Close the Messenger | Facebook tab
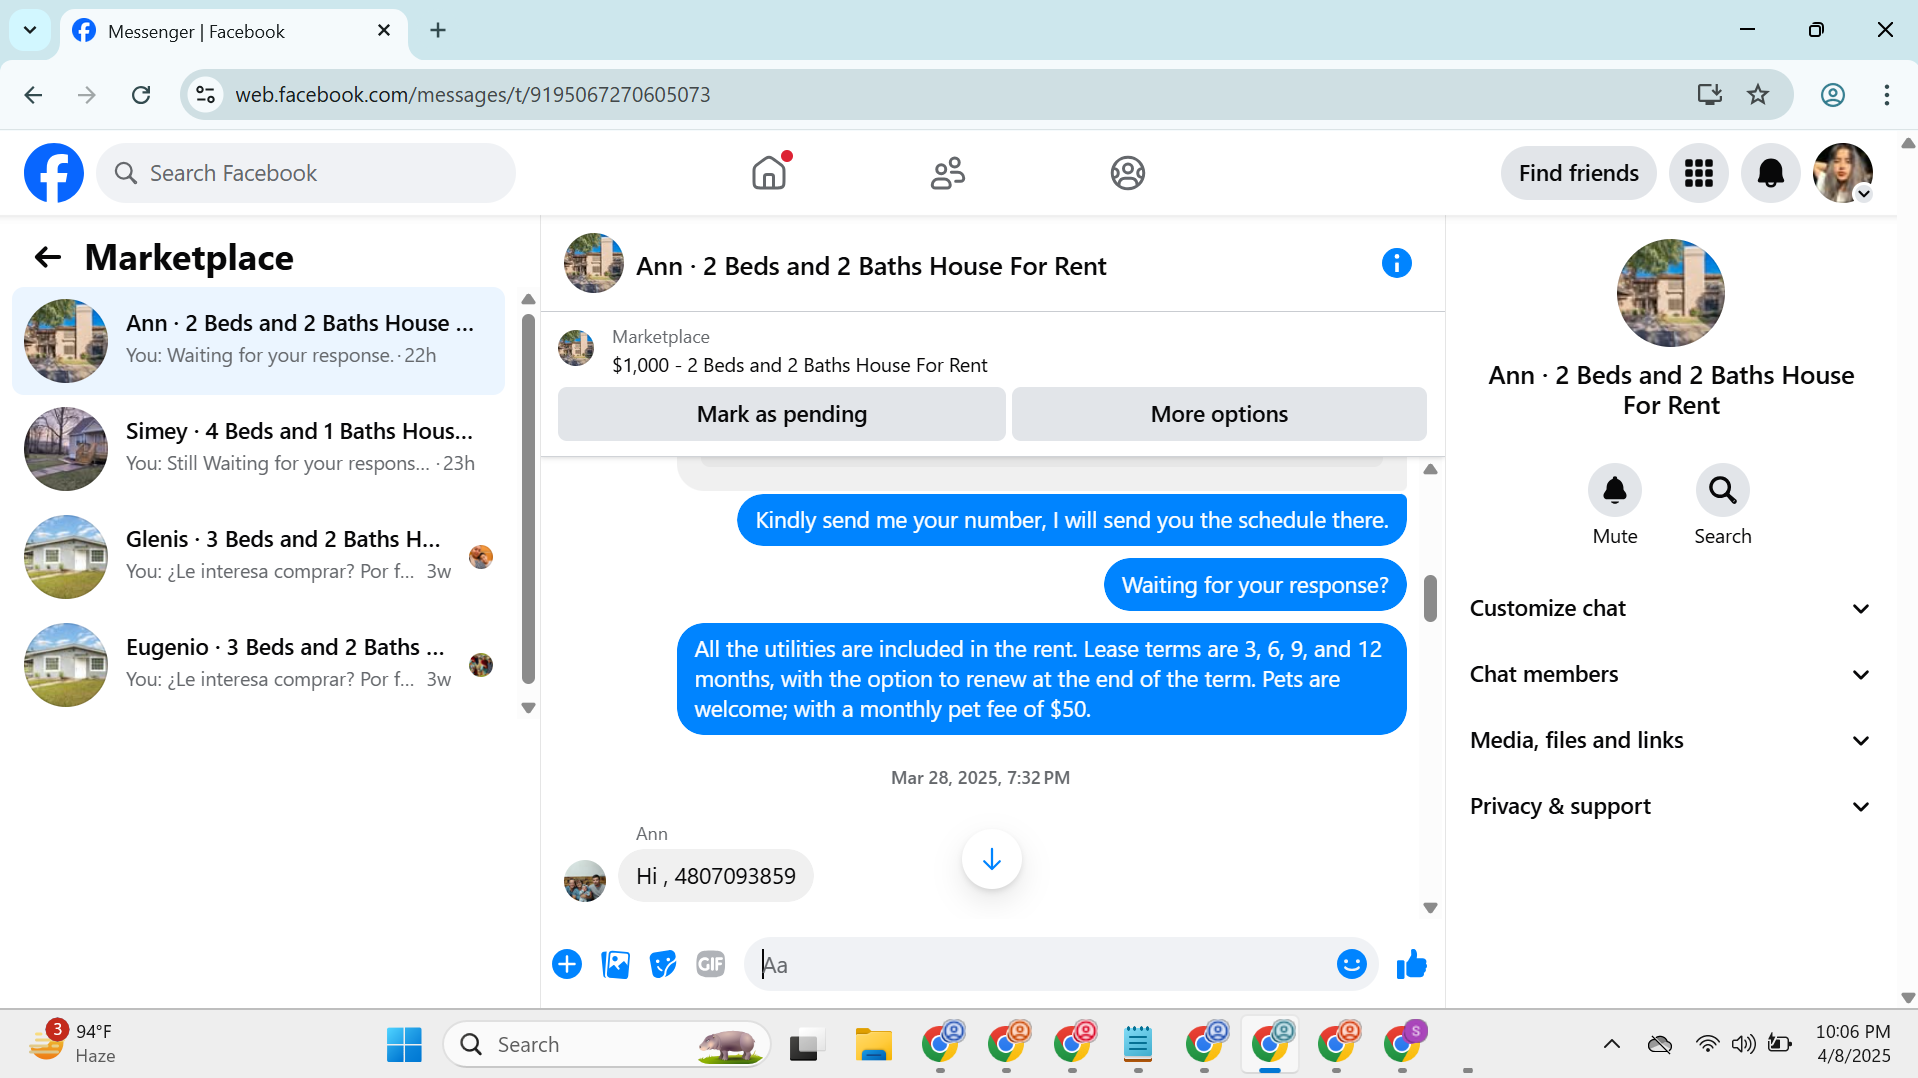This screenshot has width=1918, height=1078. click(383, 31)
